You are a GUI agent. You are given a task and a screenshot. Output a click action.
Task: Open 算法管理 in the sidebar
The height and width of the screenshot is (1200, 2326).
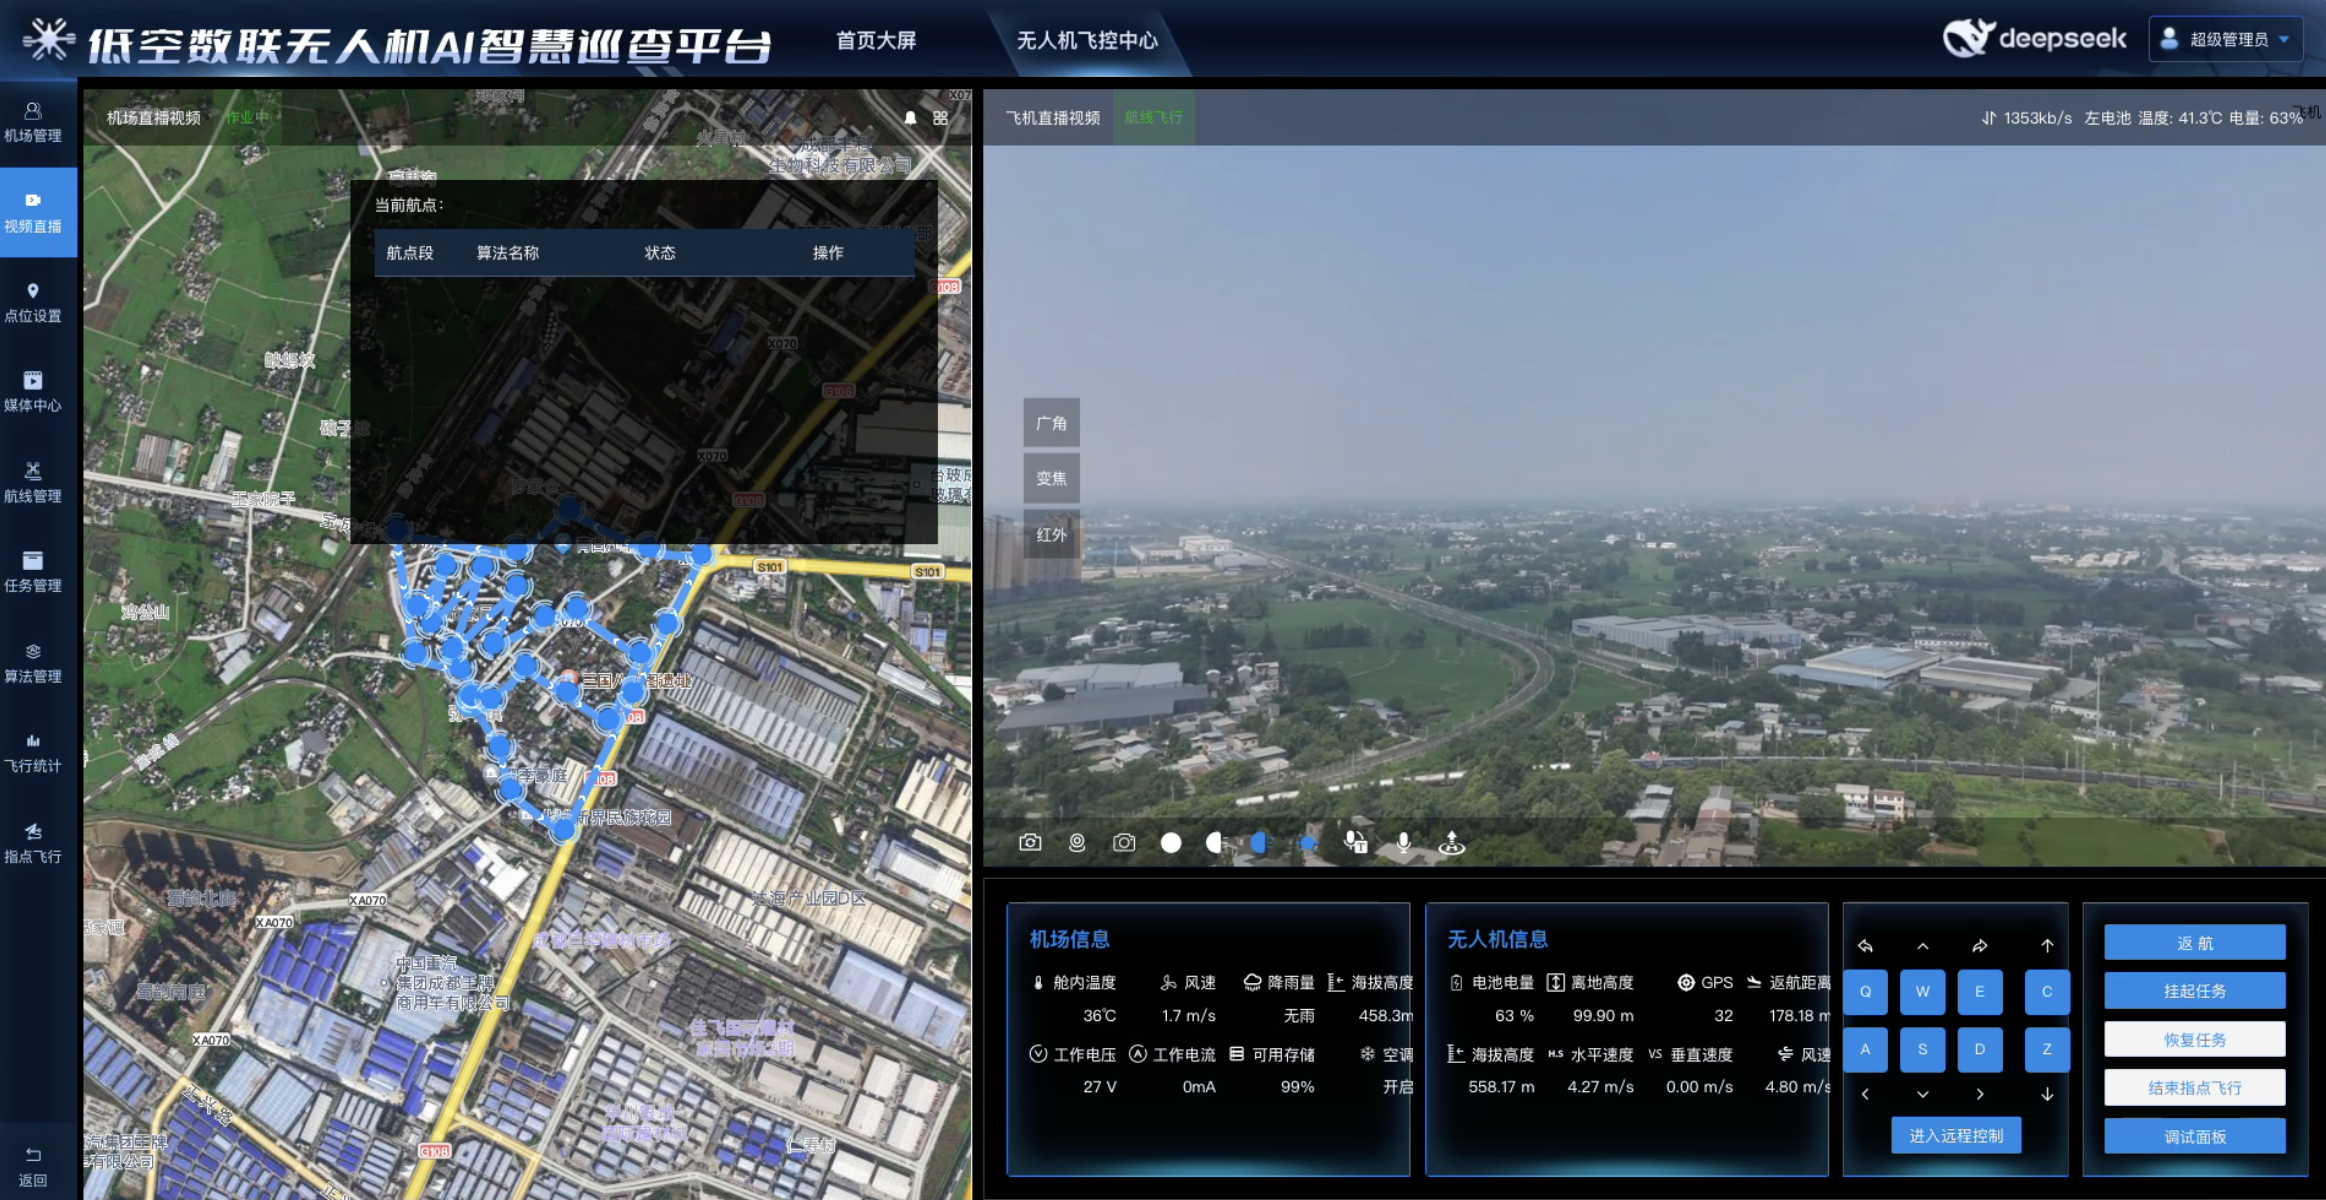(x=33, y=662)
